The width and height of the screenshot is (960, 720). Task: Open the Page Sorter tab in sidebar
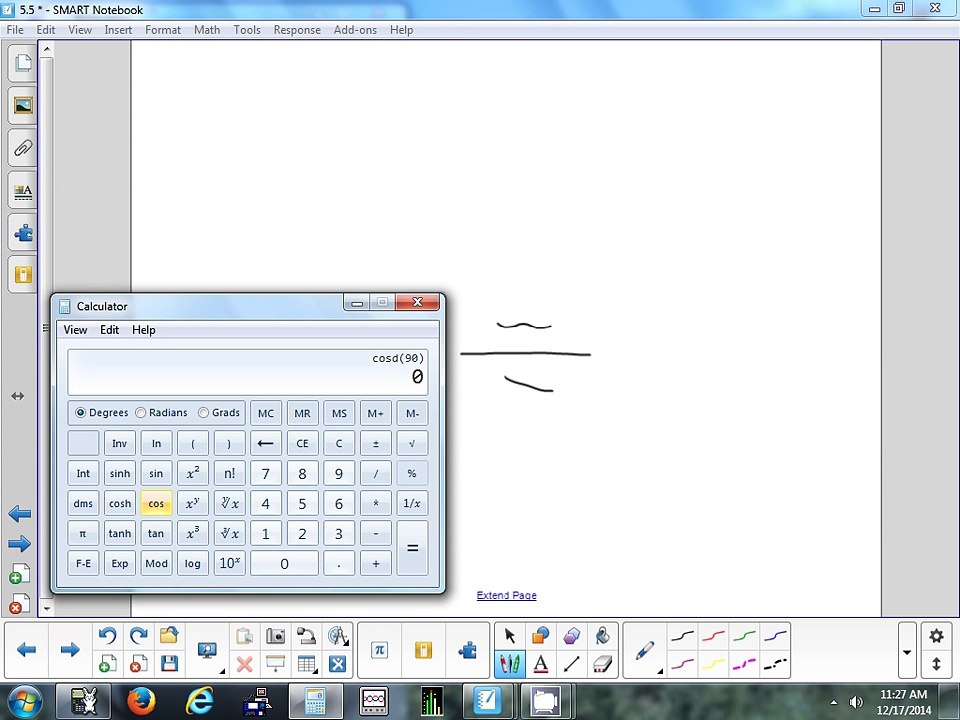pyautogui.click(x=23, y=63)
